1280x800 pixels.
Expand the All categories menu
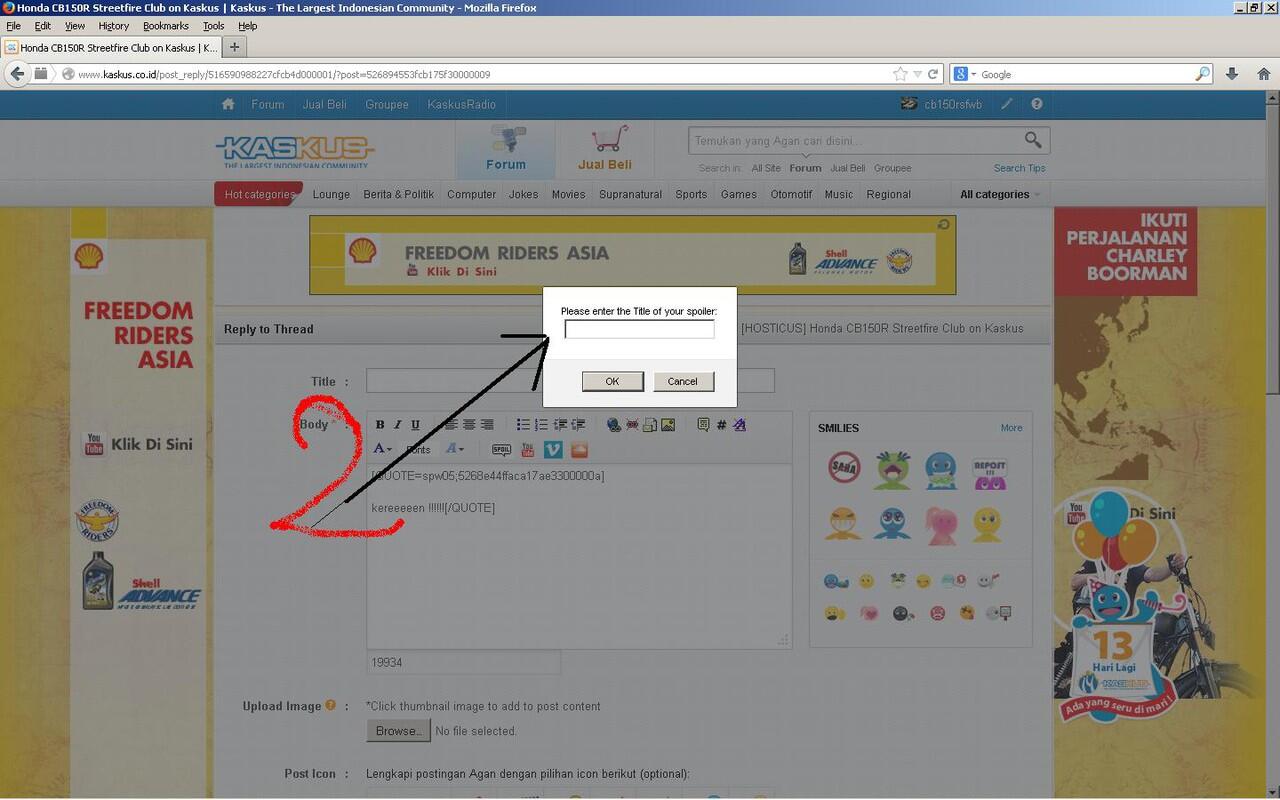pos(1000,195)
